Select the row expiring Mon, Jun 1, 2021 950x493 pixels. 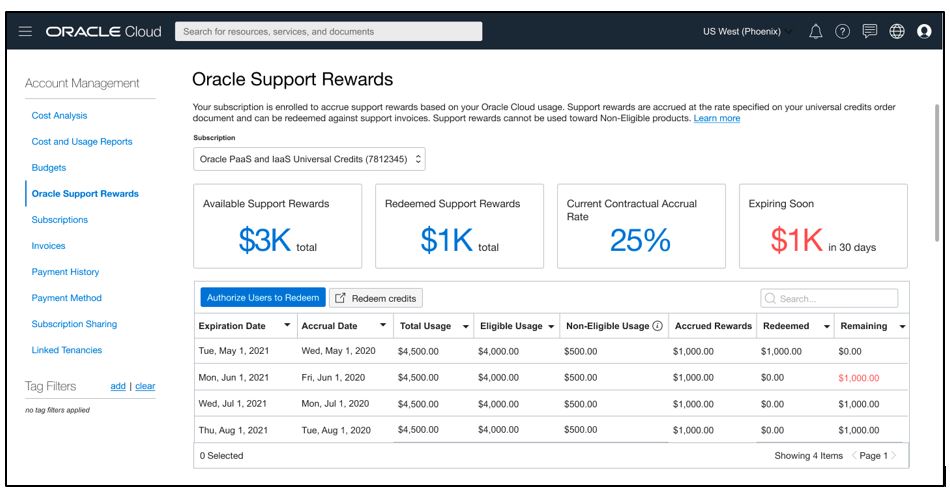tap(551, 377)
